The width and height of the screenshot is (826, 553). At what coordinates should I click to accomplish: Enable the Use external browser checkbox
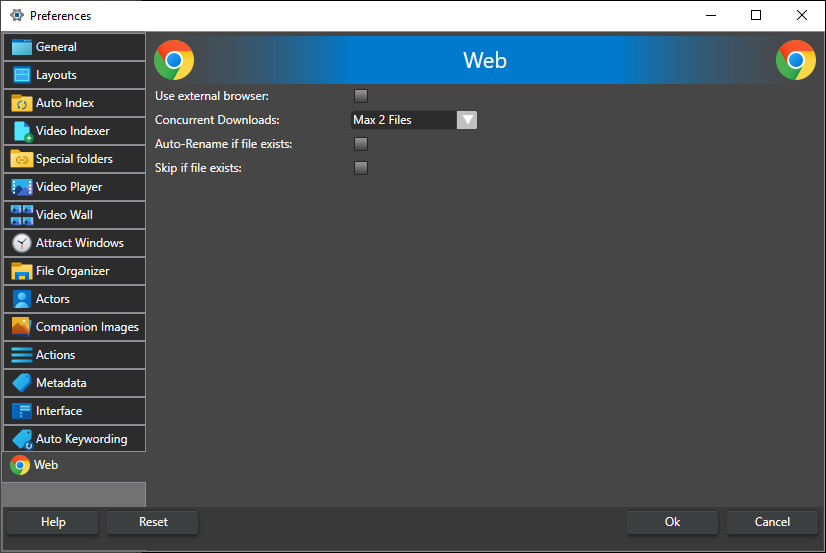pos(361,96)
